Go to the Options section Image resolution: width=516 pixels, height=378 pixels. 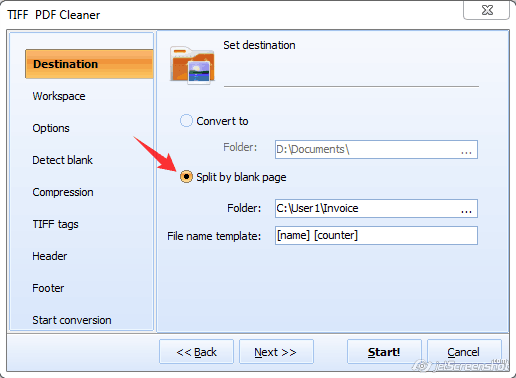click(x=51, y=128)
